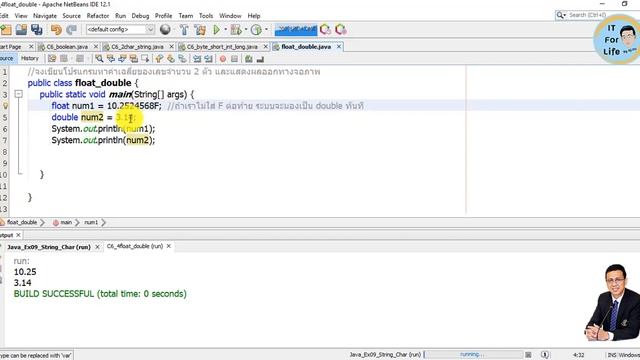Open the Help menu
This screenshot has height=360, width=640.
pyautogui.click(x=254, y=16)
